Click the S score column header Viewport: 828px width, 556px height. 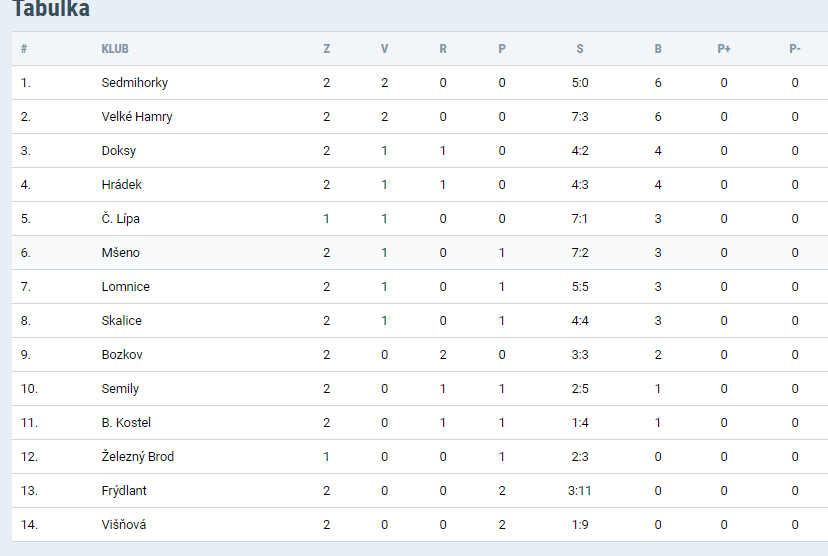tap(580, 49)
